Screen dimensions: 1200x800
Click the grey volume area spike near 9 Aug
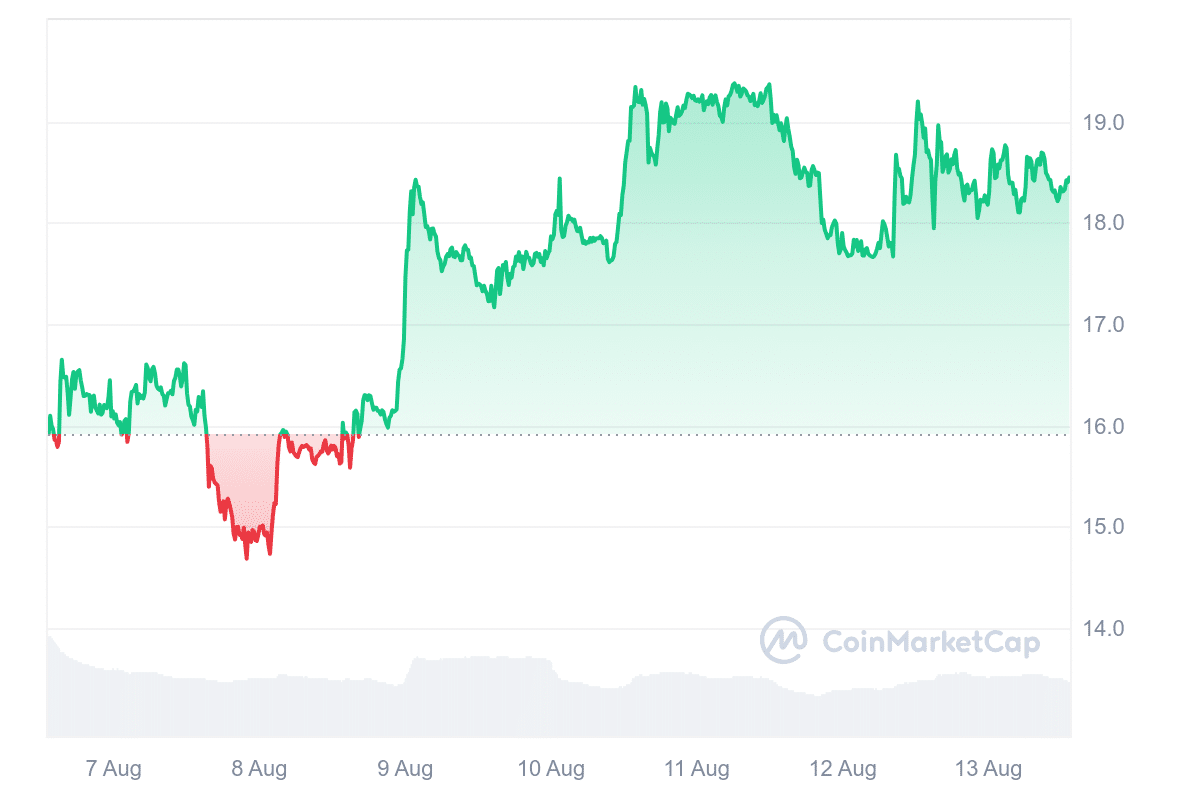pyautogui.click(x=415, y=660)
